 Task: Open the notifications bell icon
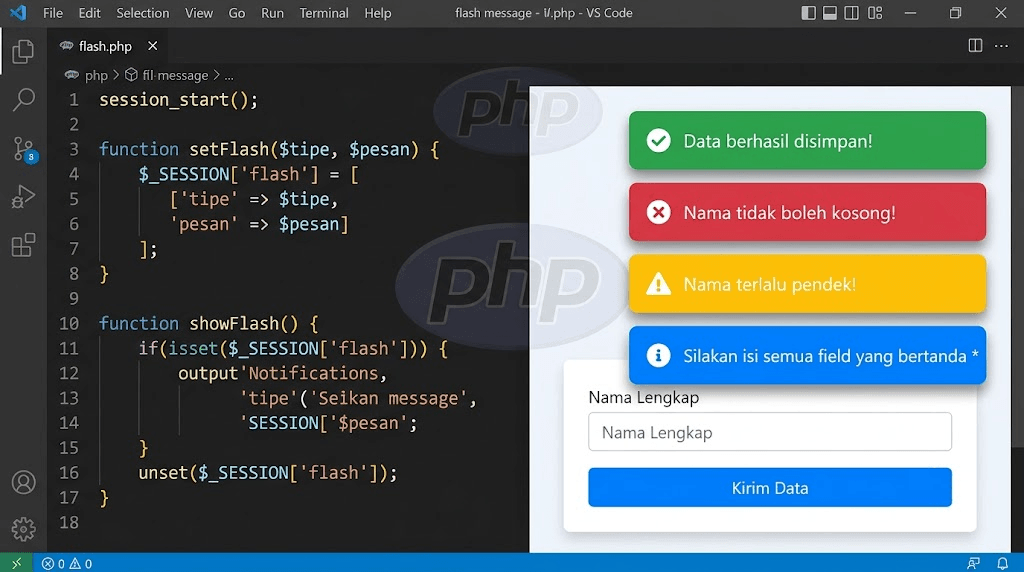pyautogui.click(x=1002, y=563)
